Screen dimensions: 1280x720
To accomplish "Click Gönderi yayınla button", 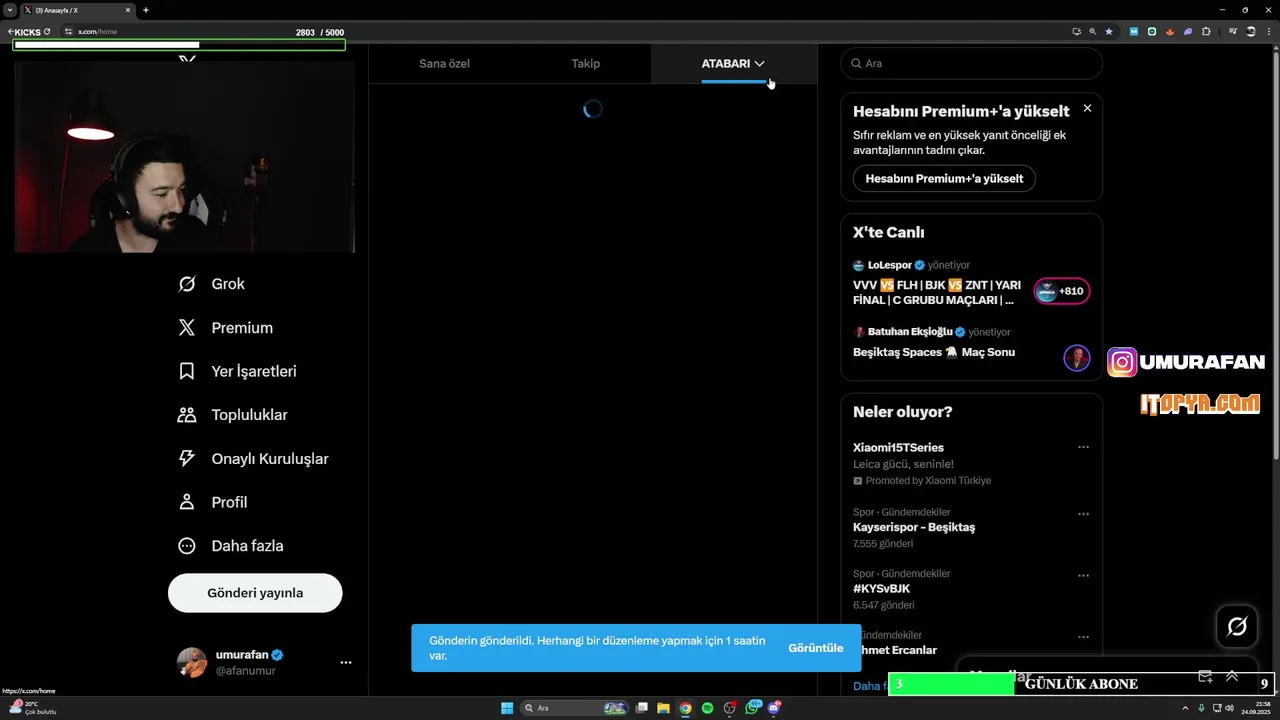I will coord(255,593).
